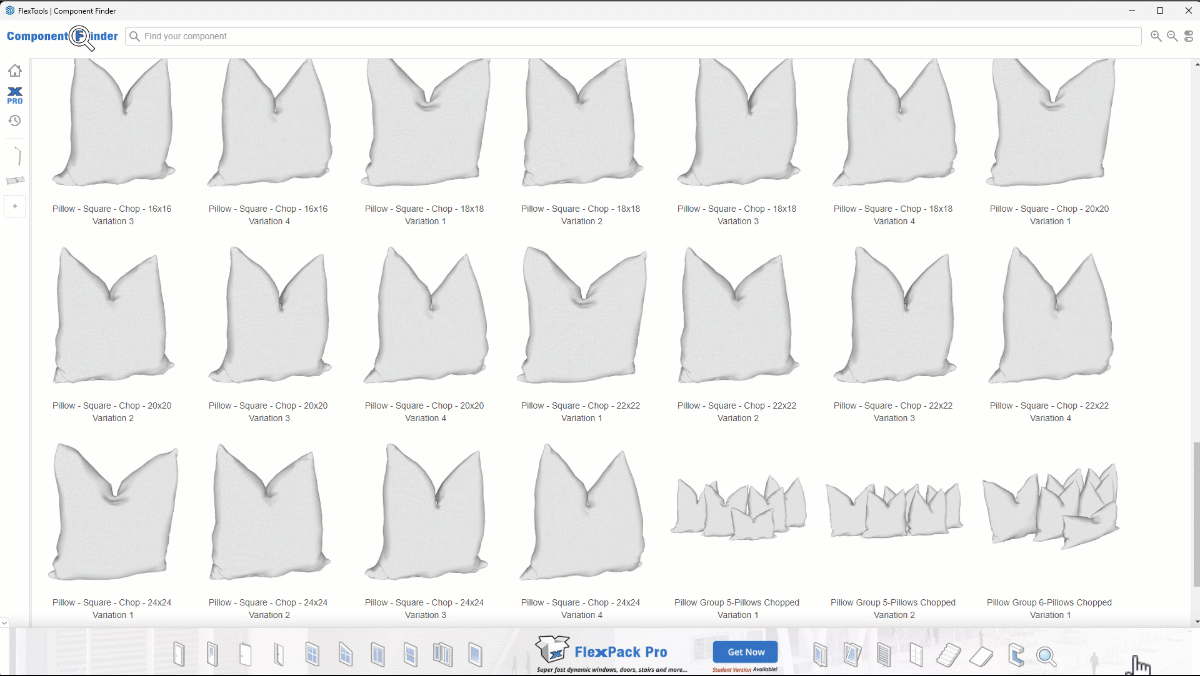
Task: Click the Get Now button
Action: click(744, 651)
